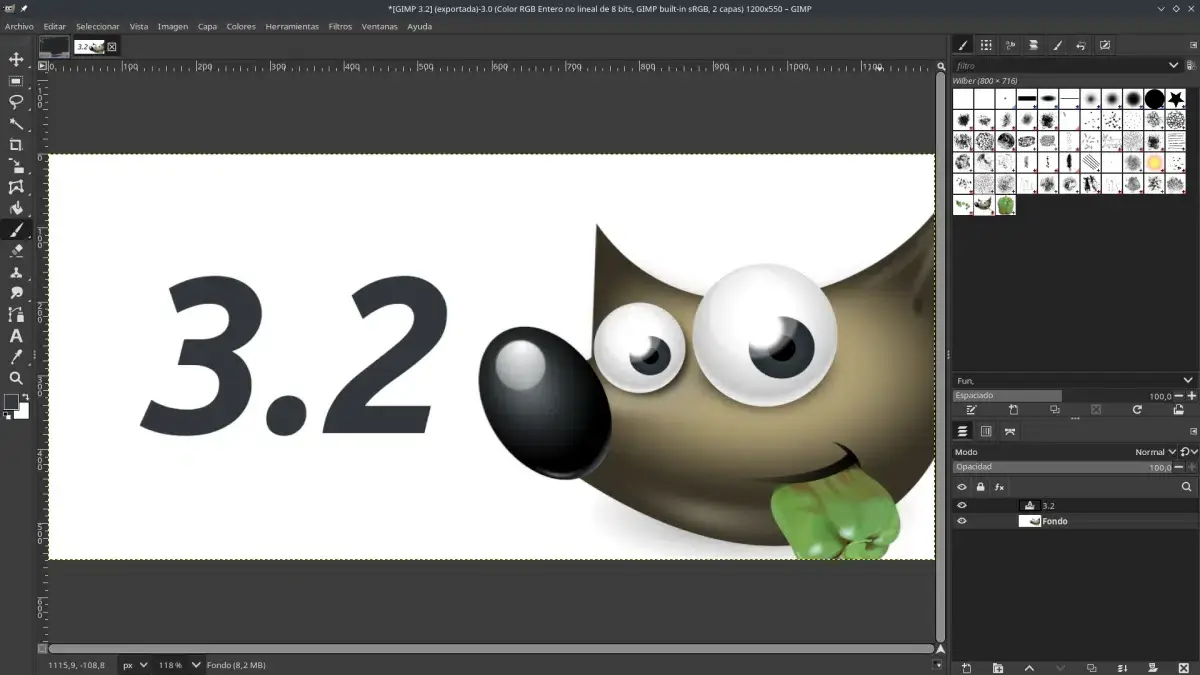Delete the selected layer using the trash icon
The height and width of the screenshot is (675, 1200).
click(1184, 667)
